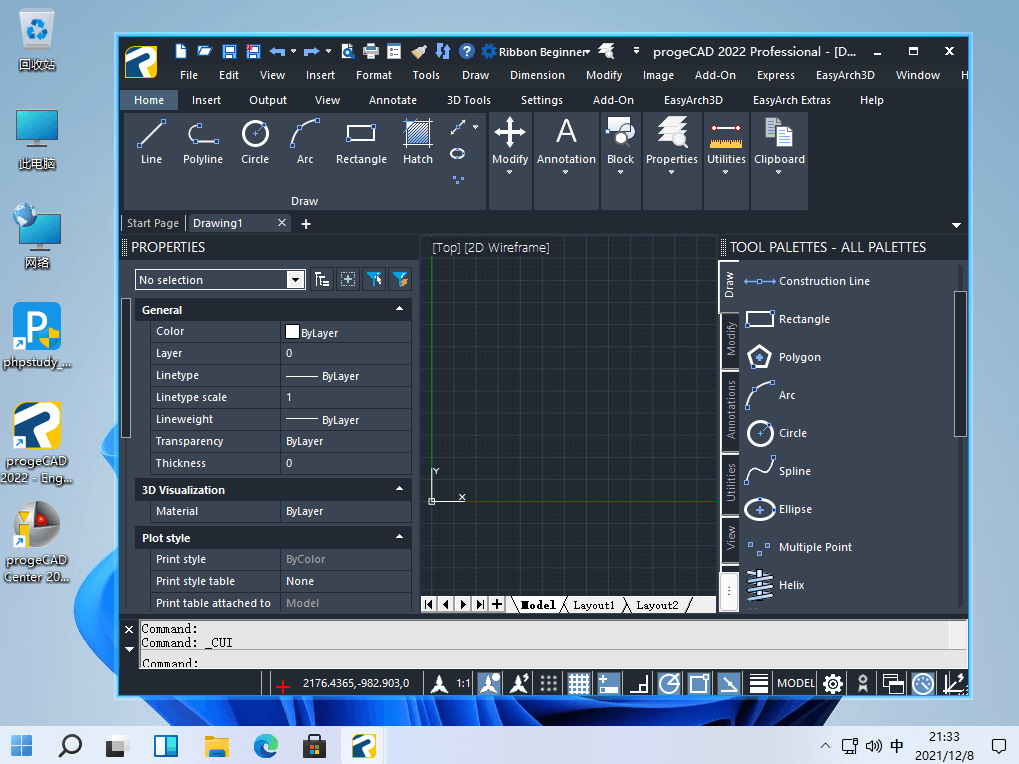Close the Drawing1 tab
The image size is (1019, 764).
pyautogui.click(x=281, y=223)
